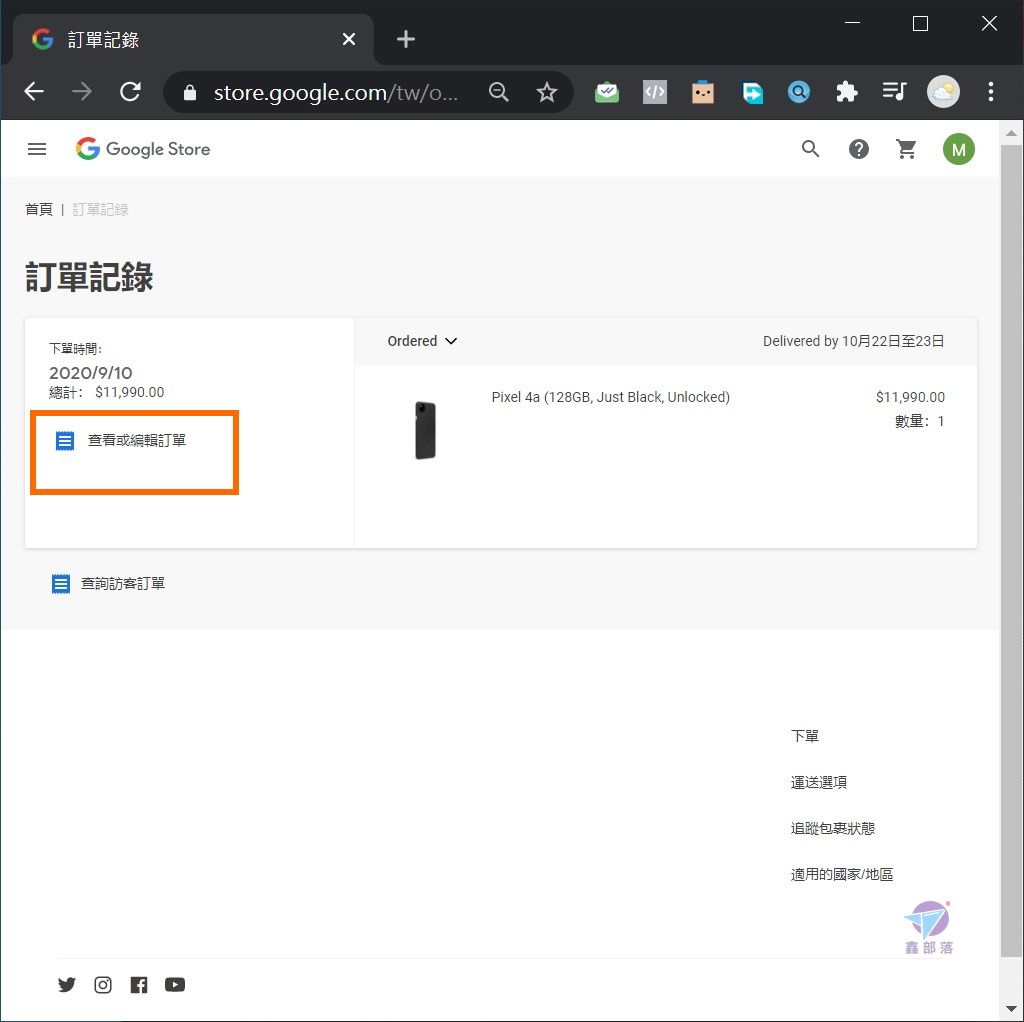Click the zoom magnifier in the address bar

[x=498, y=92]
